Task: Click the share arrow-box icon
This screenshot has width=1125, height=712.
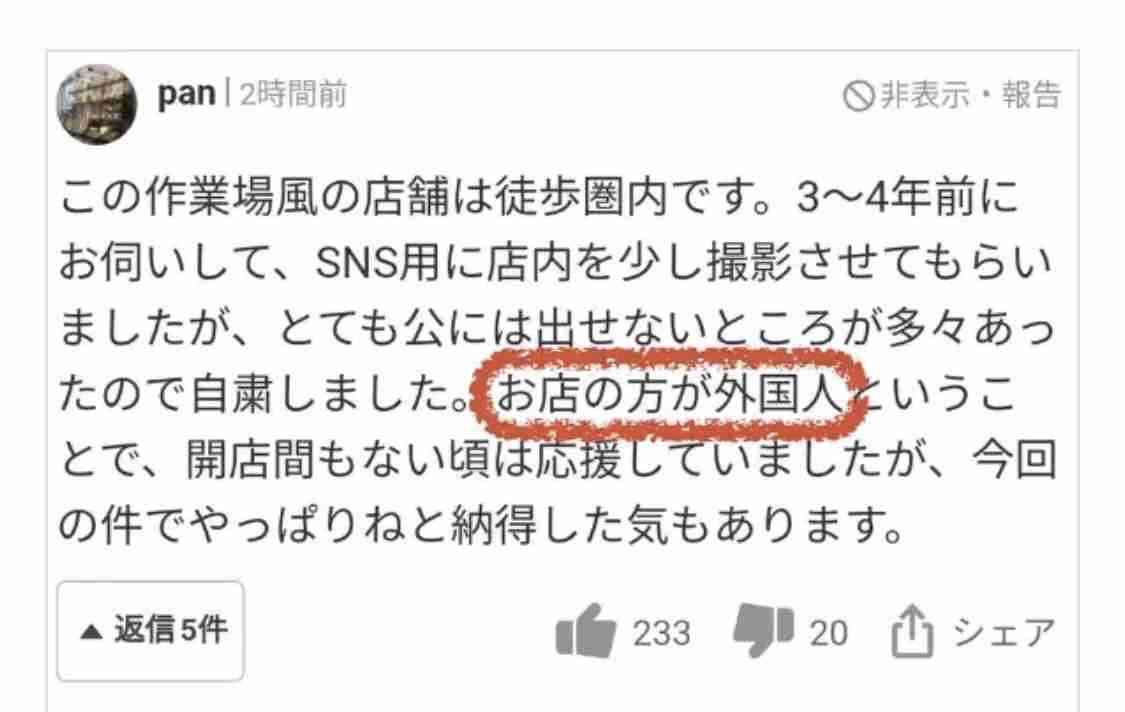Action: 912,632
